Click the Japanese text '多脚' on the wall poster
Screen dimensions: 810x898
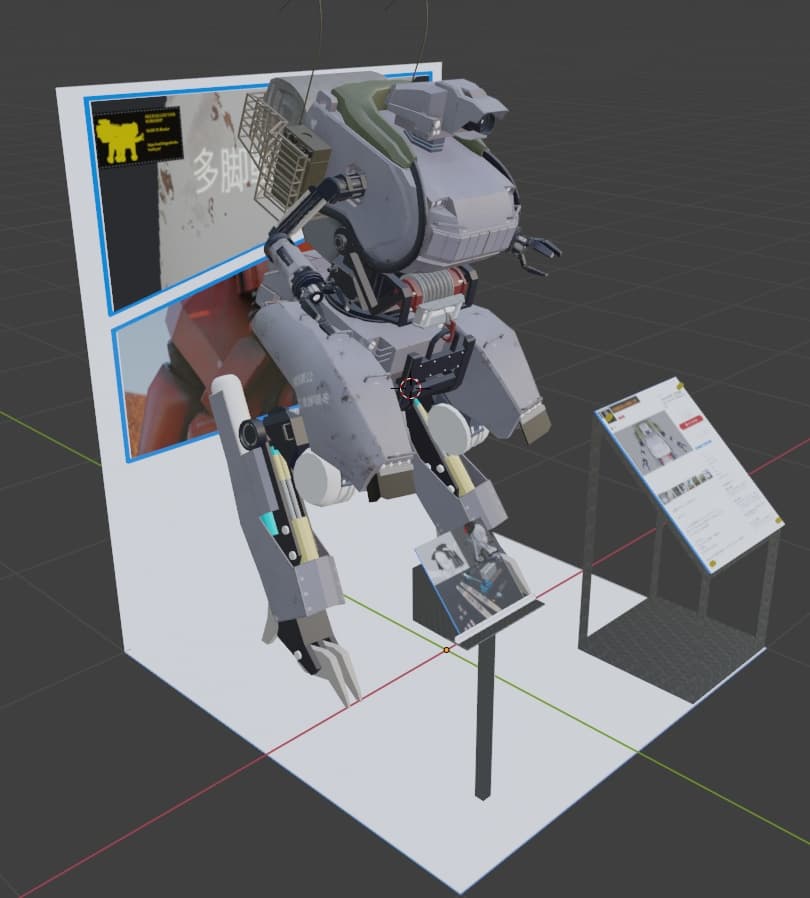[x=223, y=172]
